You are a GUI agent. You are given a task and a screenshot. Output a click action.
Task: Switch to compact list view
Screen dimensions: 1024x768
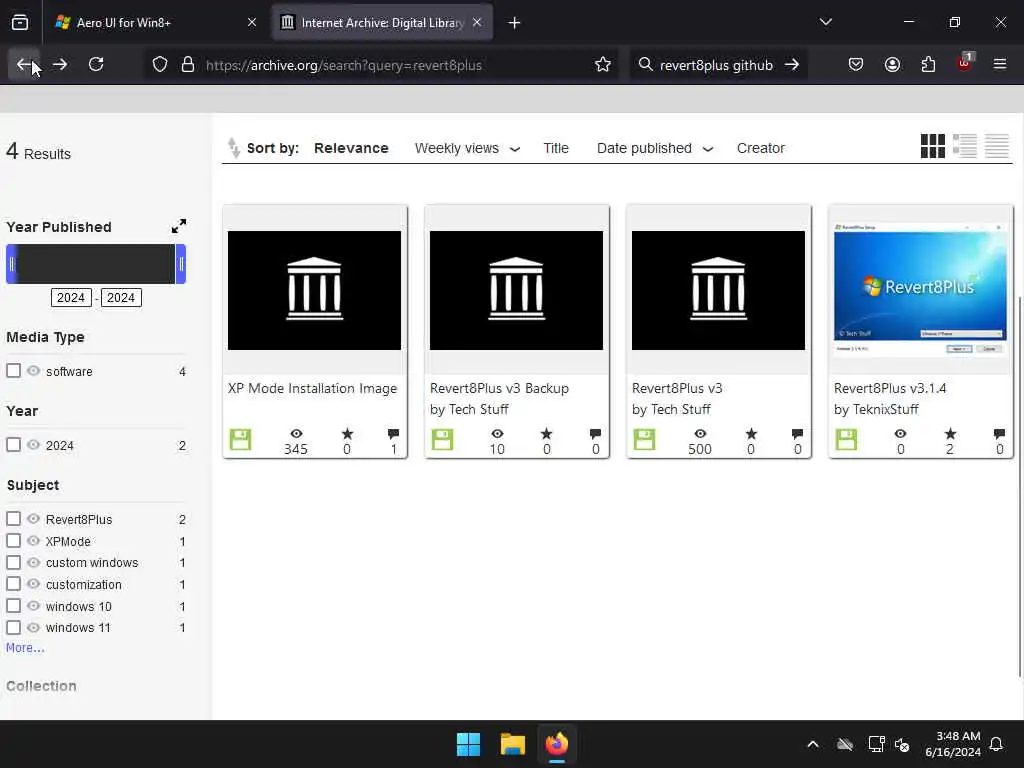pyautogui.click(x=997, y=146)
